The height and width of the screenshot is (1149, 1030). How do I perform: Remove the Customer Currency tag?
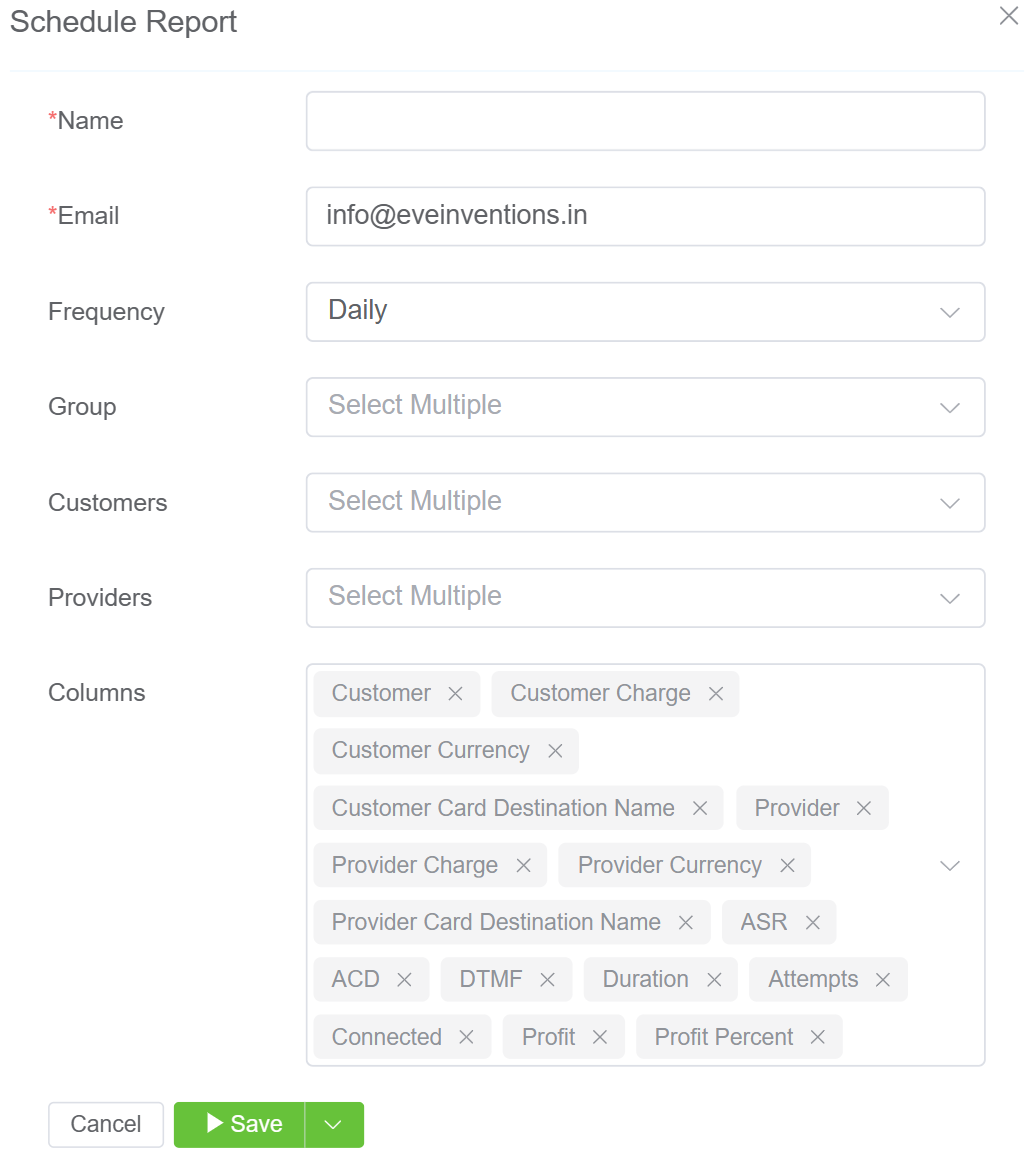pos(555,751)
